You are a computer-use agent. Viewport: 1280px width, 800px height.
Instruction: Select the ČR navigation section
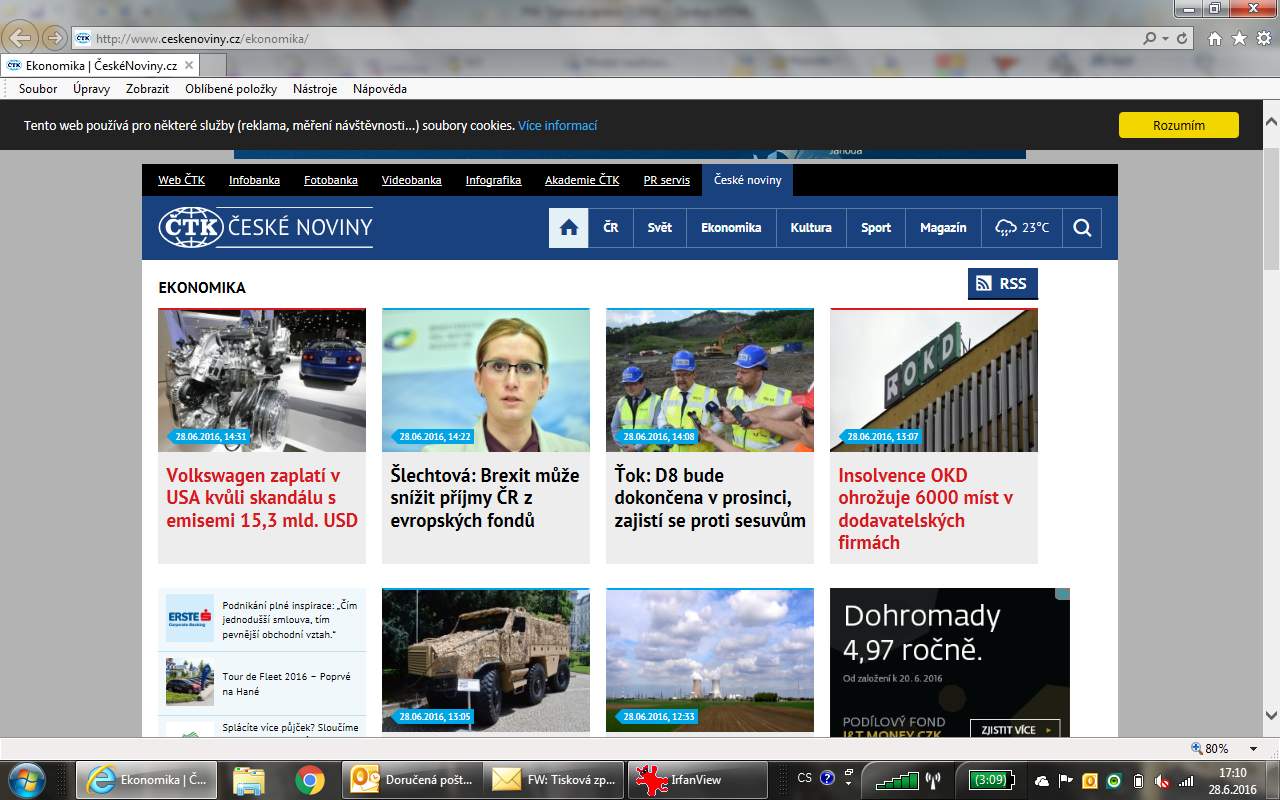point(611,228)
